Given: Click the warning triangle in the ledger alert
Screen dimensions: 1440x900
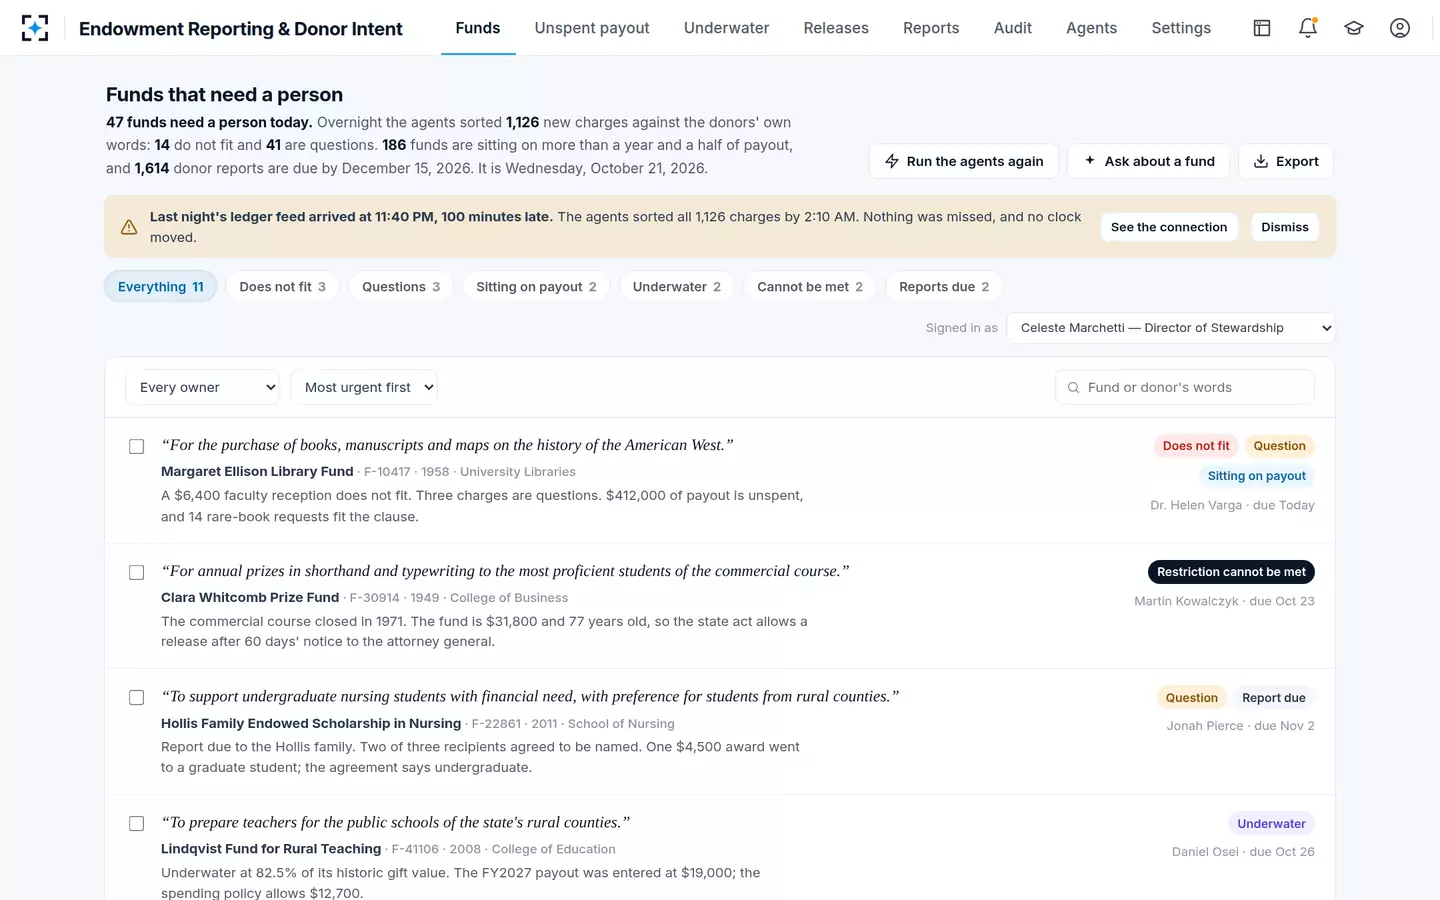Looking at the screenshot, I should click(129, 227).
